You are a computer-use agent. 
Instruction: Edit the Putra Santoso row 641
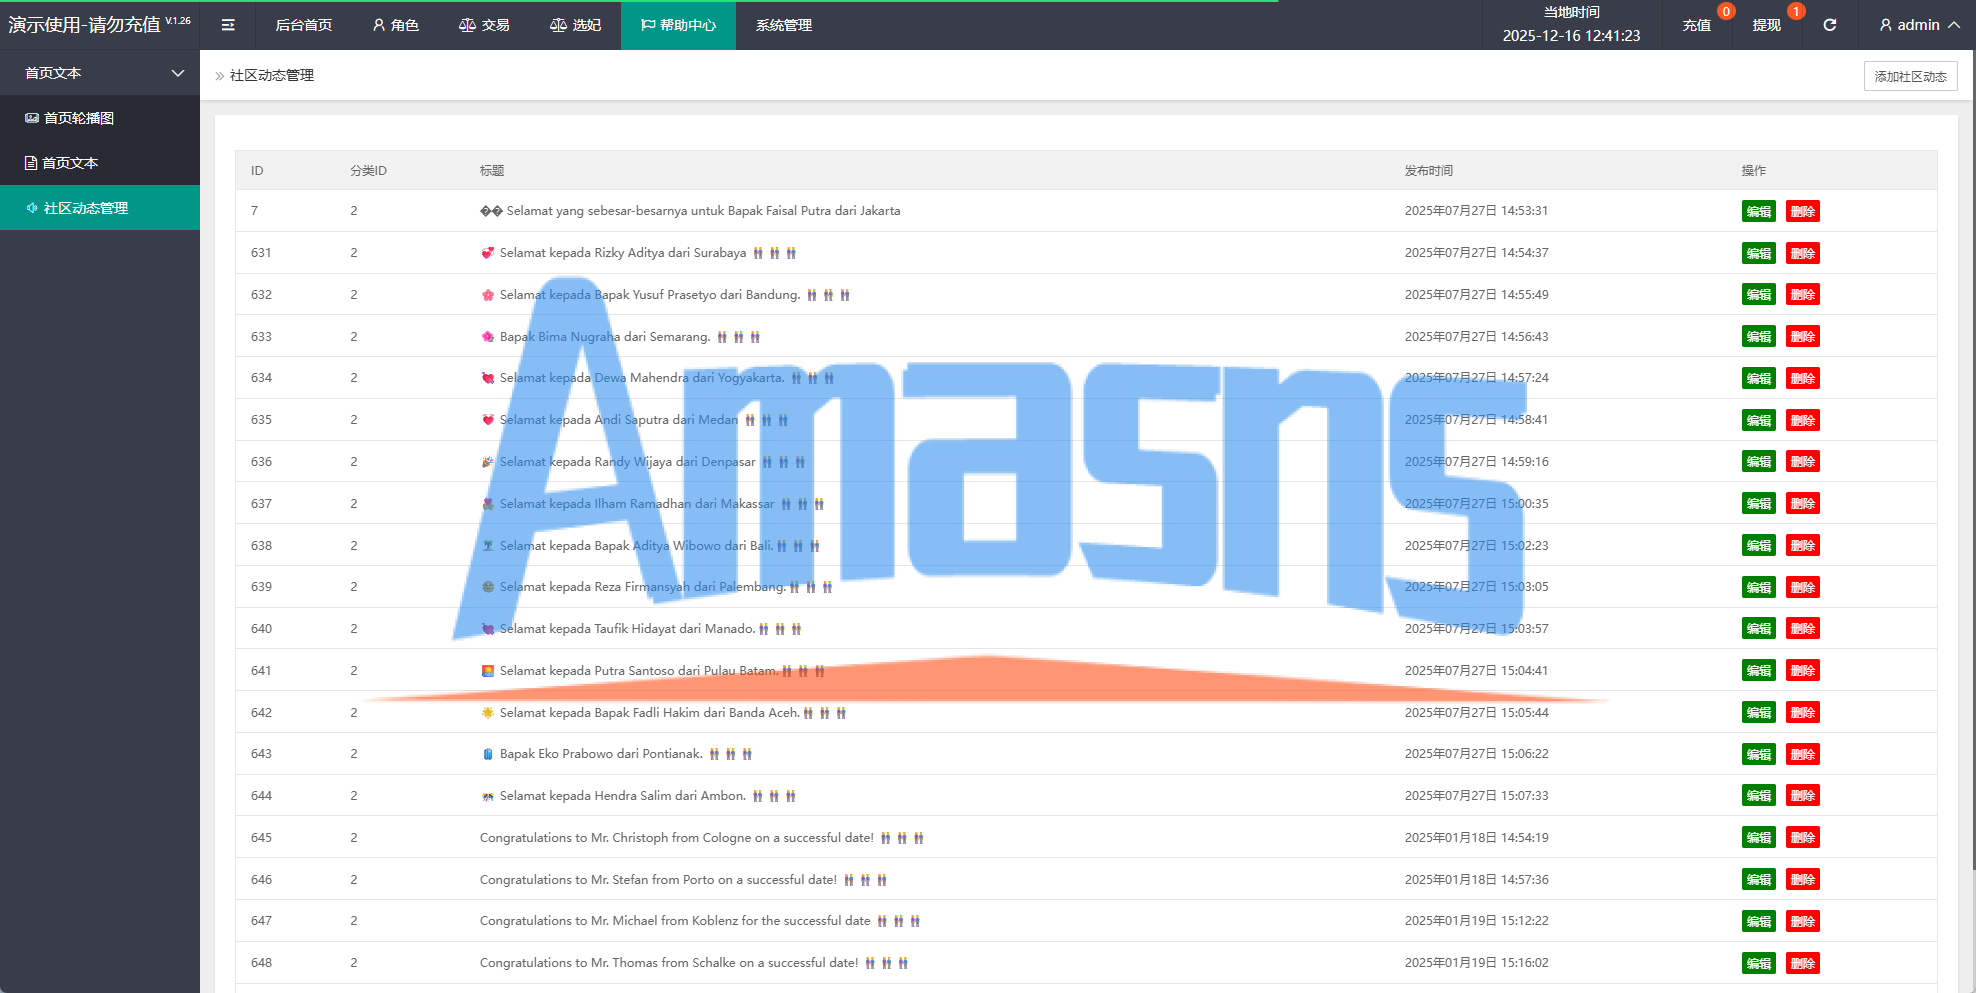pyautogui.click(x=1759, y=671)
